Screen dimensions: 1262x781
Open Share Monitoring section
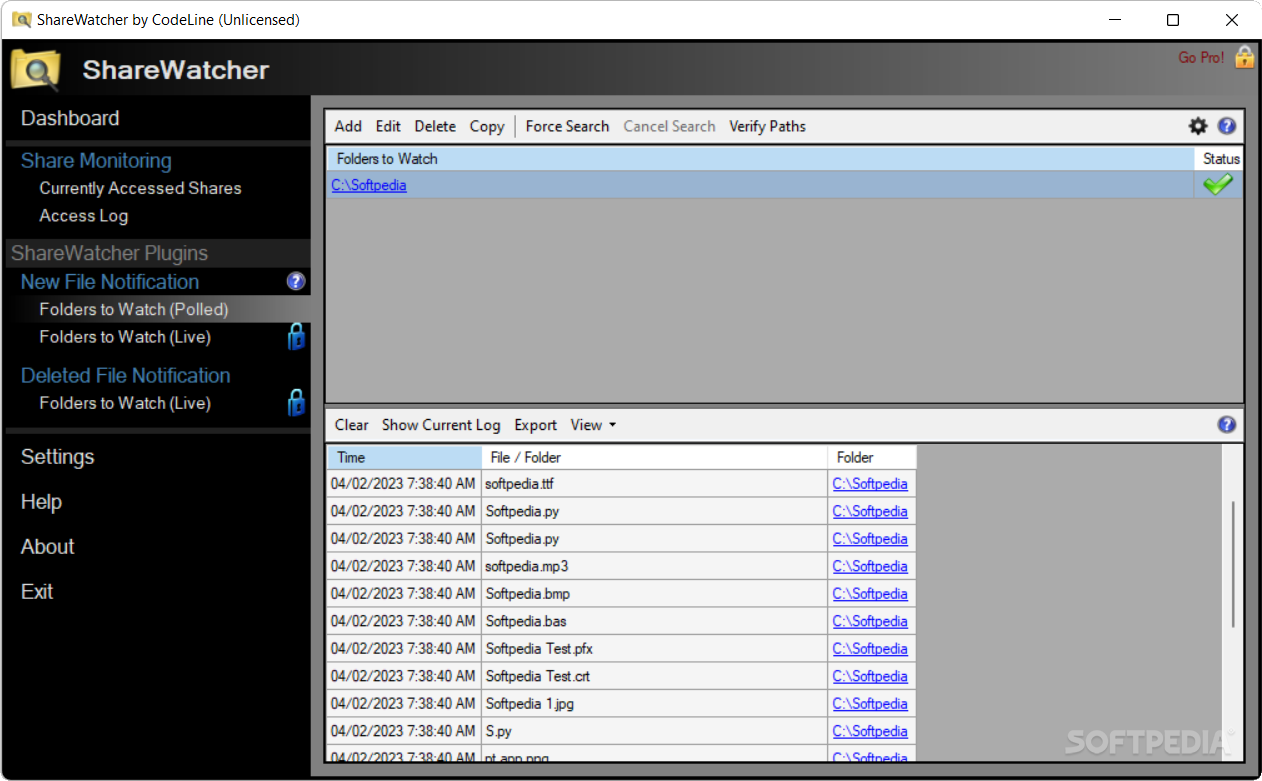(x=96, y=161)
